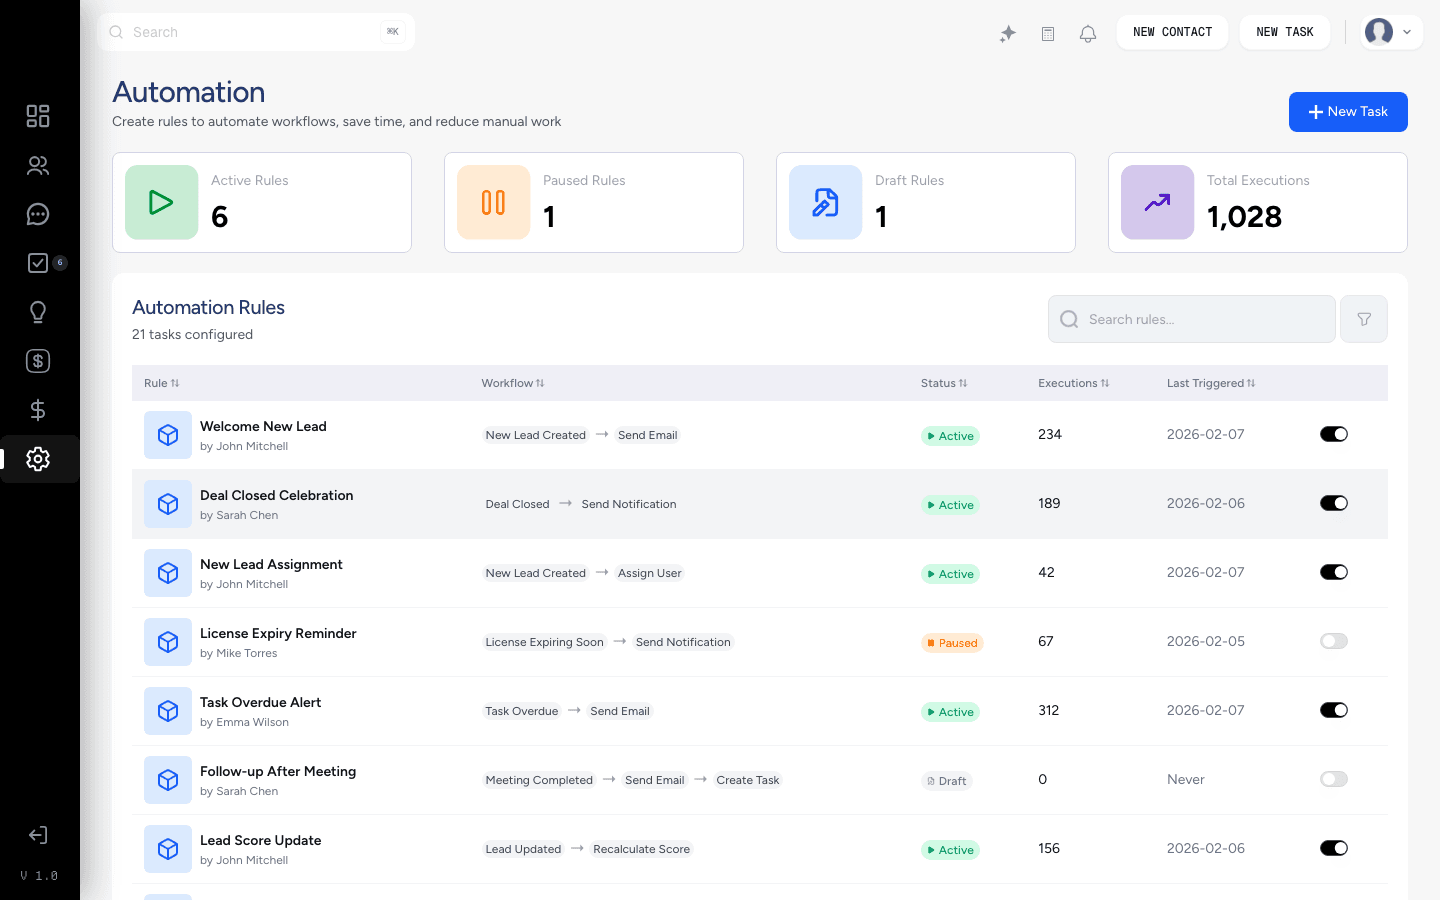Click the AI sparkle icon in top bar

coord(1008,34)
